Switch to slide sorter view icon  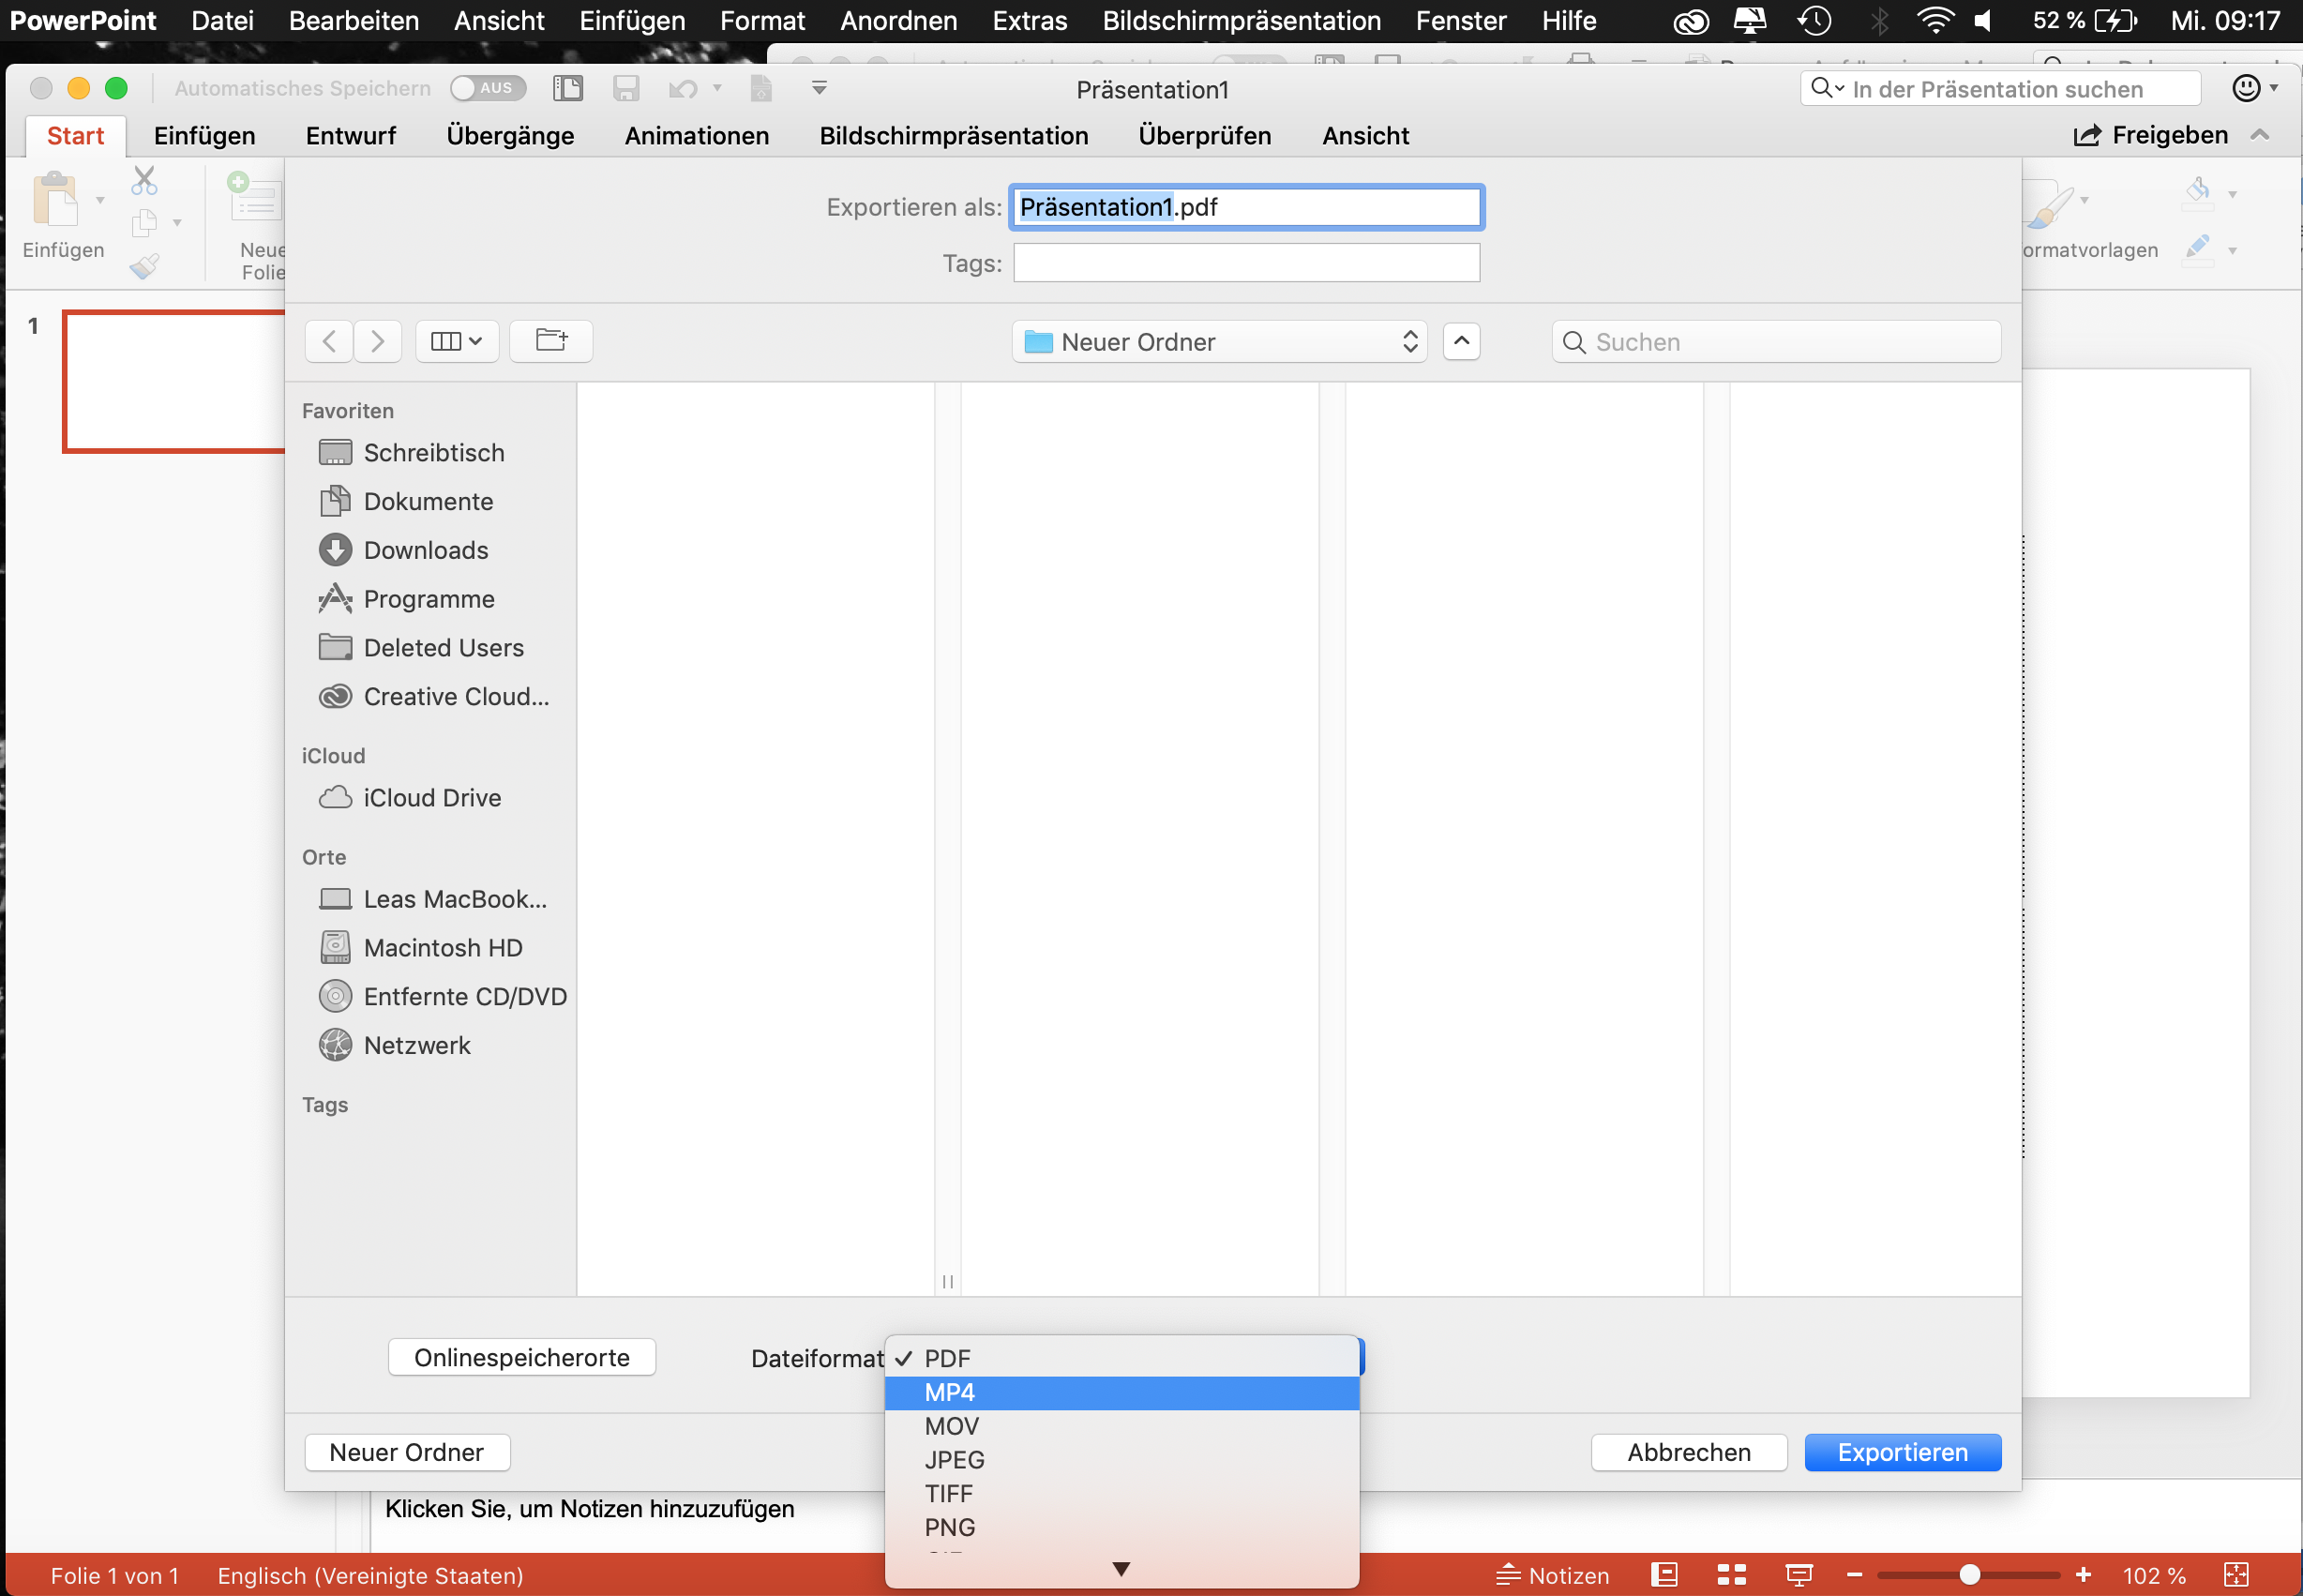tap(1732, 1575)
